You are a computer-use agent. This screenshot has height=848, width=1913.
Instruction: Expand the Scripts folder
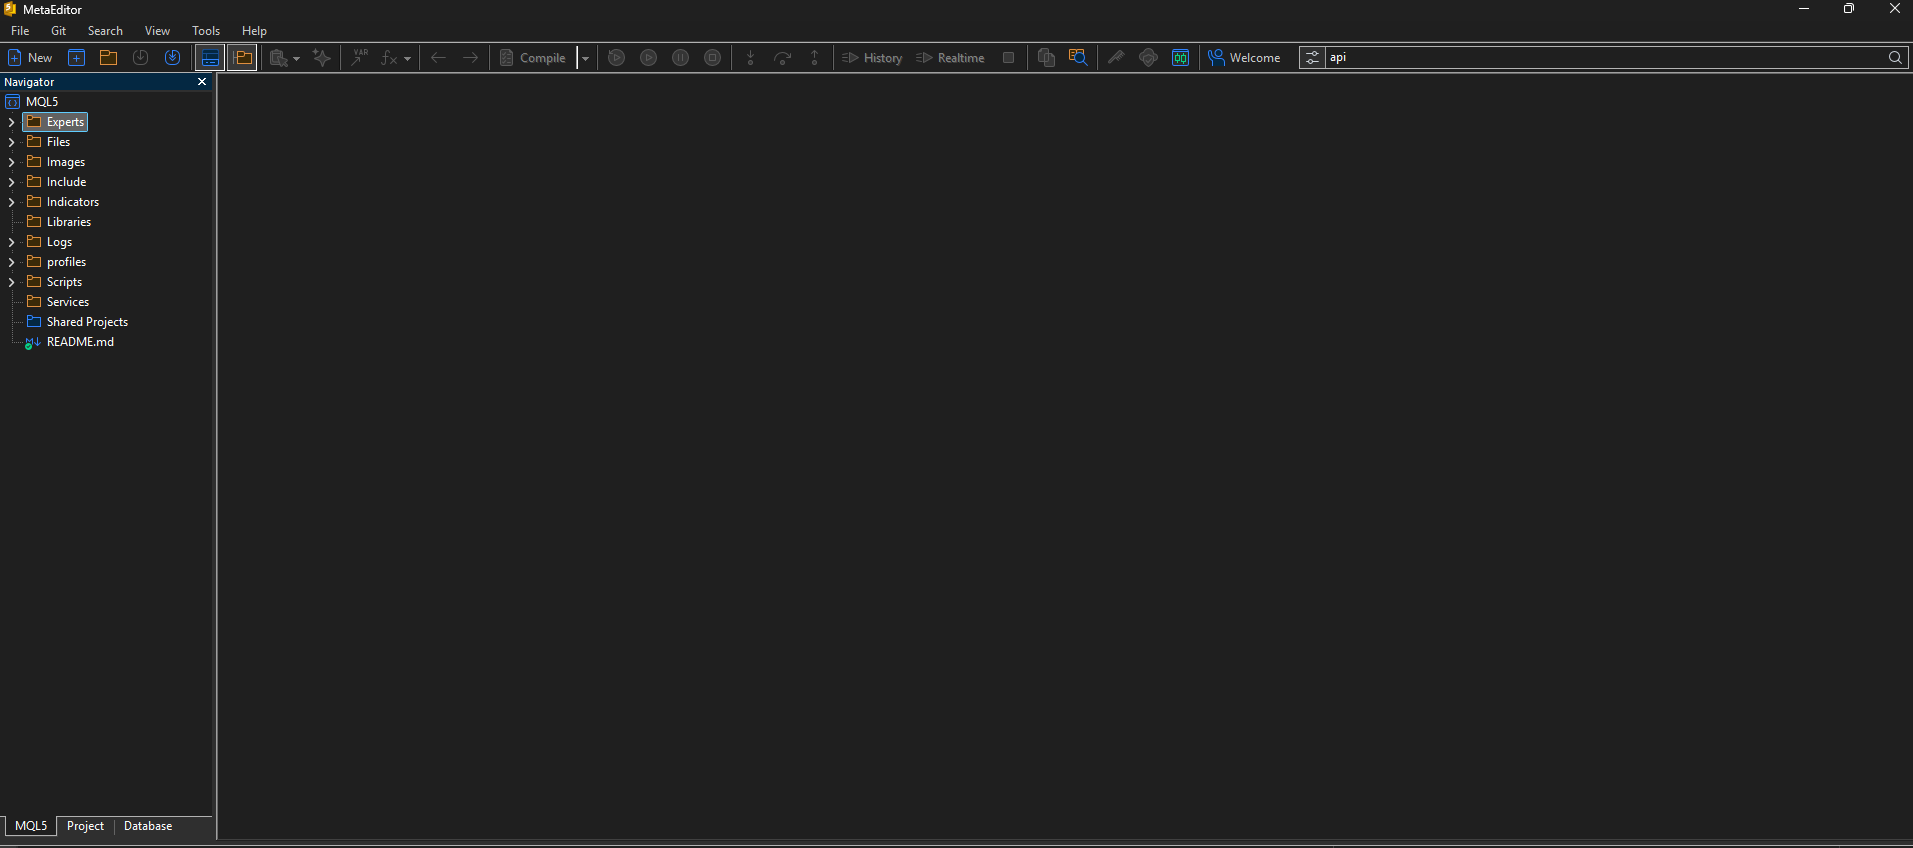[11, 282]
